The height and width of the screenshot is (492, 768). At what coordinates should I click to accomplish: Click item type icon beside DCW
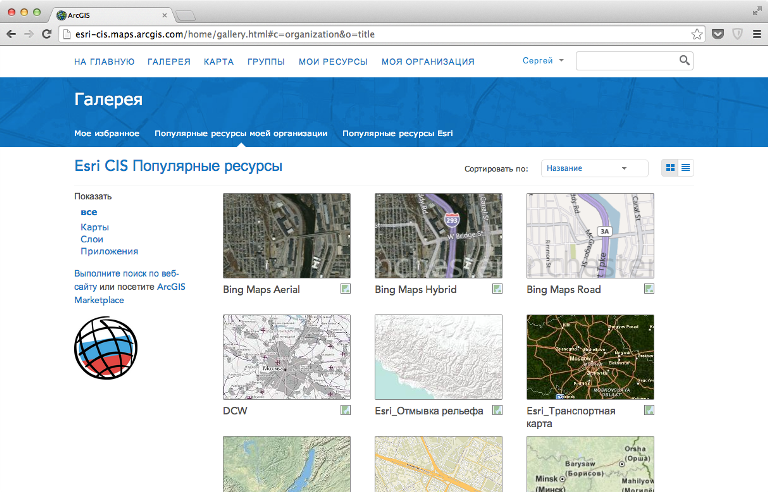(x=345, y=410)
